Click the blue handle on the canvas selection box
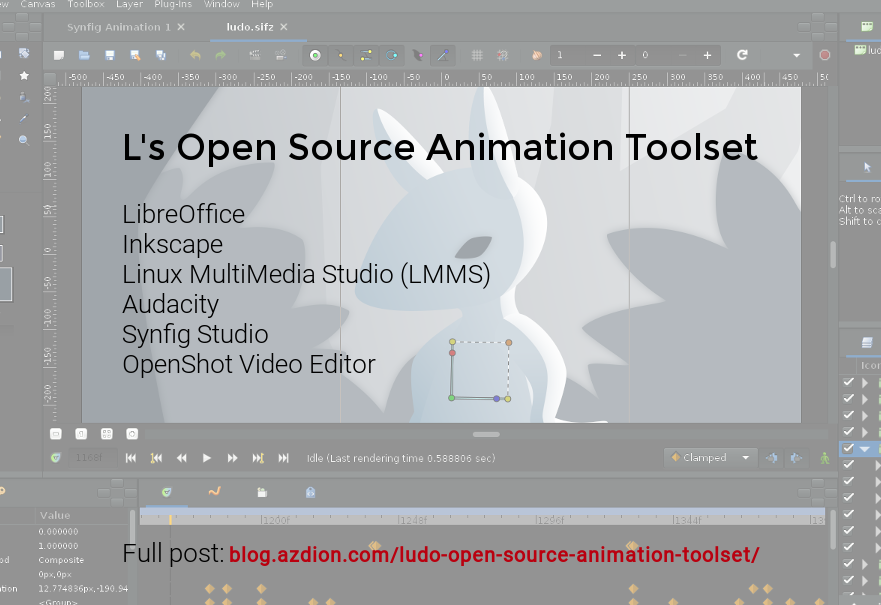 pos(496,399)
